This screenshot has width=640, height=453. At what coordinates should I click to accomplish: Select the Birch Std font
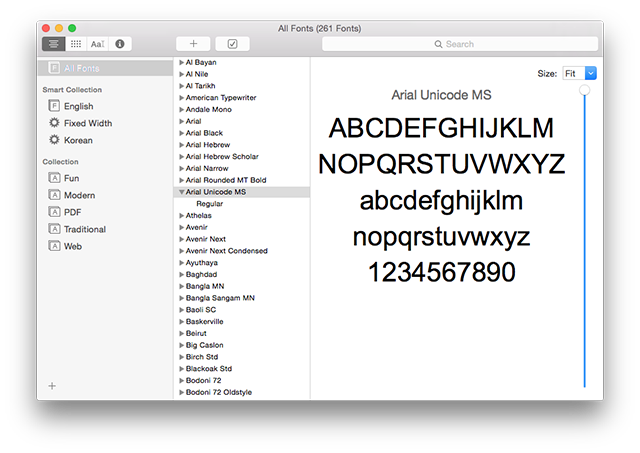242,357
